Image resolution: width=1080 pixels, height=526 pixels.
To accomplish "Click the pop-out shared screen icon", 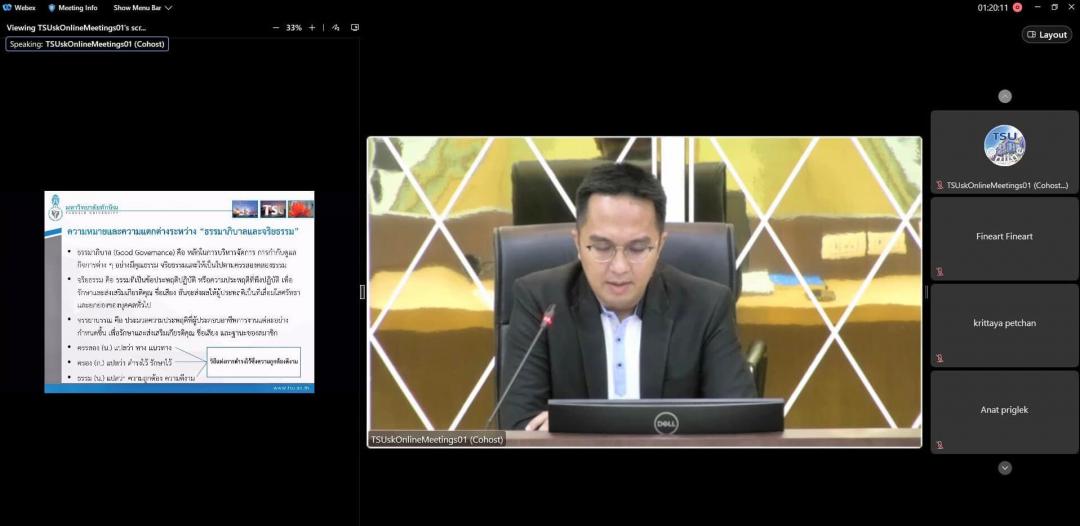I will pos(354,28).
